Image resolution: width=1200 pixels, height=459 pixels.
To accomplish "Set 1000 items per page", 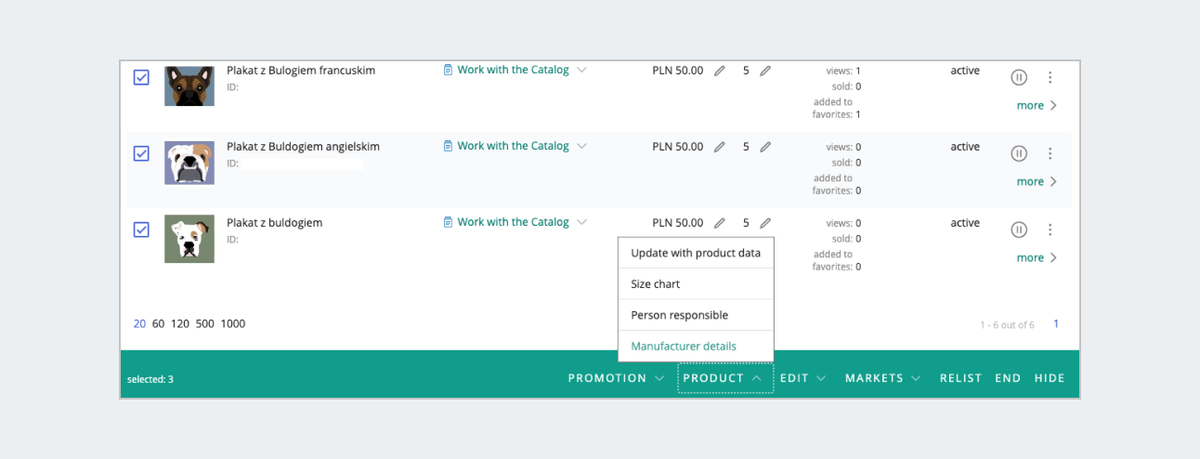I will tap(233, 323).
